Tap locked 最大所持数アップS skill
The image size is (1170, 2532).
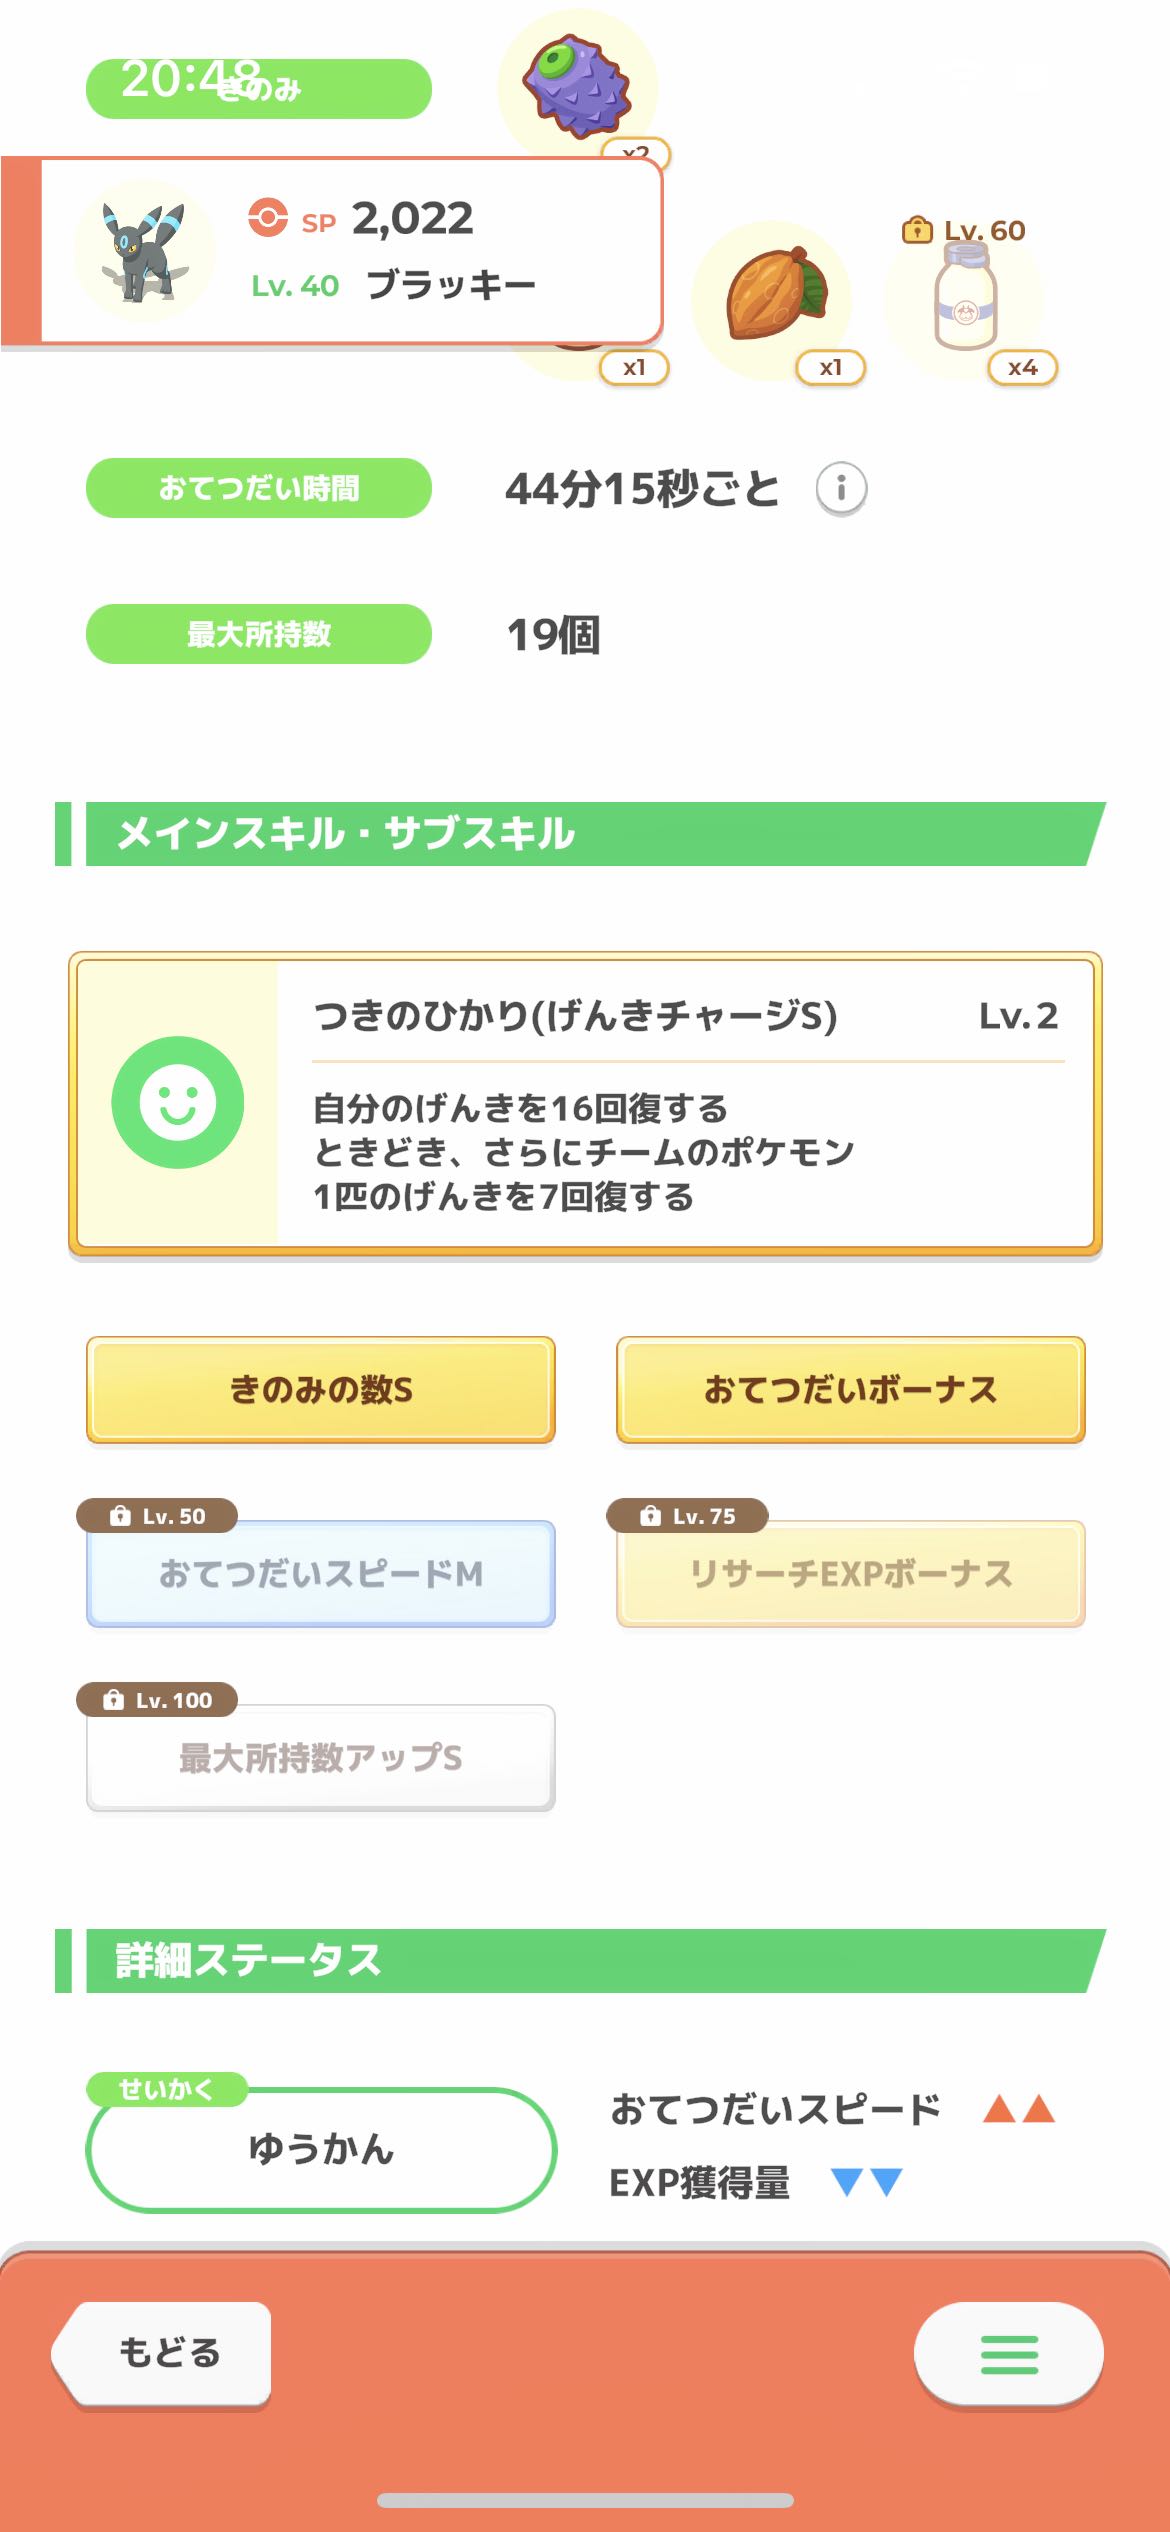(x=321, y=1757)
